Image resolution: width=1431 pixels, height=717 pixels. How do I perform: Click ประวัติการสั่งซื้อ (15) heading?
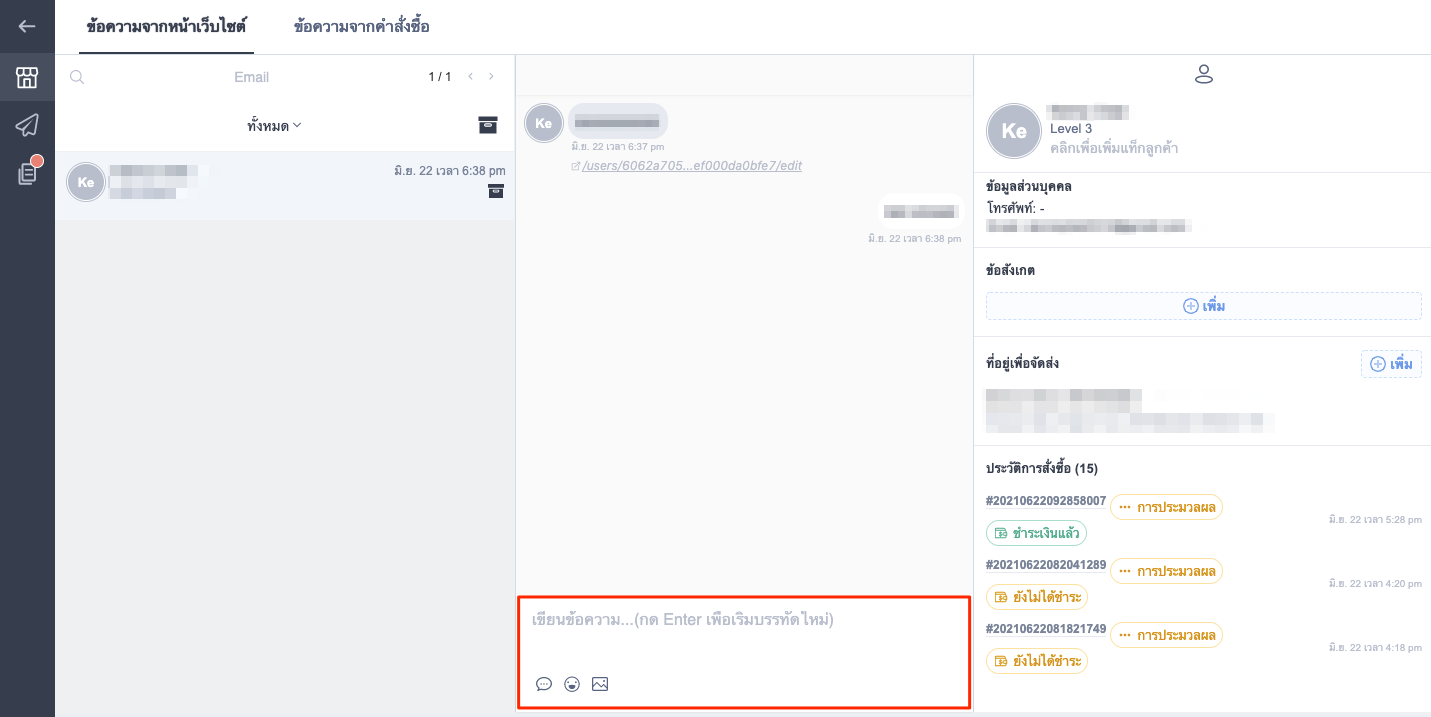(x=1042, y=468)
